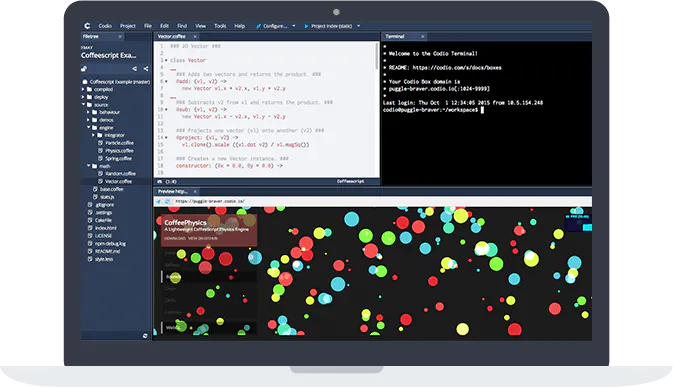Click the Codio C logo icon
The image size is (673, 387).
pyautogui.click(x=87, y=26)
